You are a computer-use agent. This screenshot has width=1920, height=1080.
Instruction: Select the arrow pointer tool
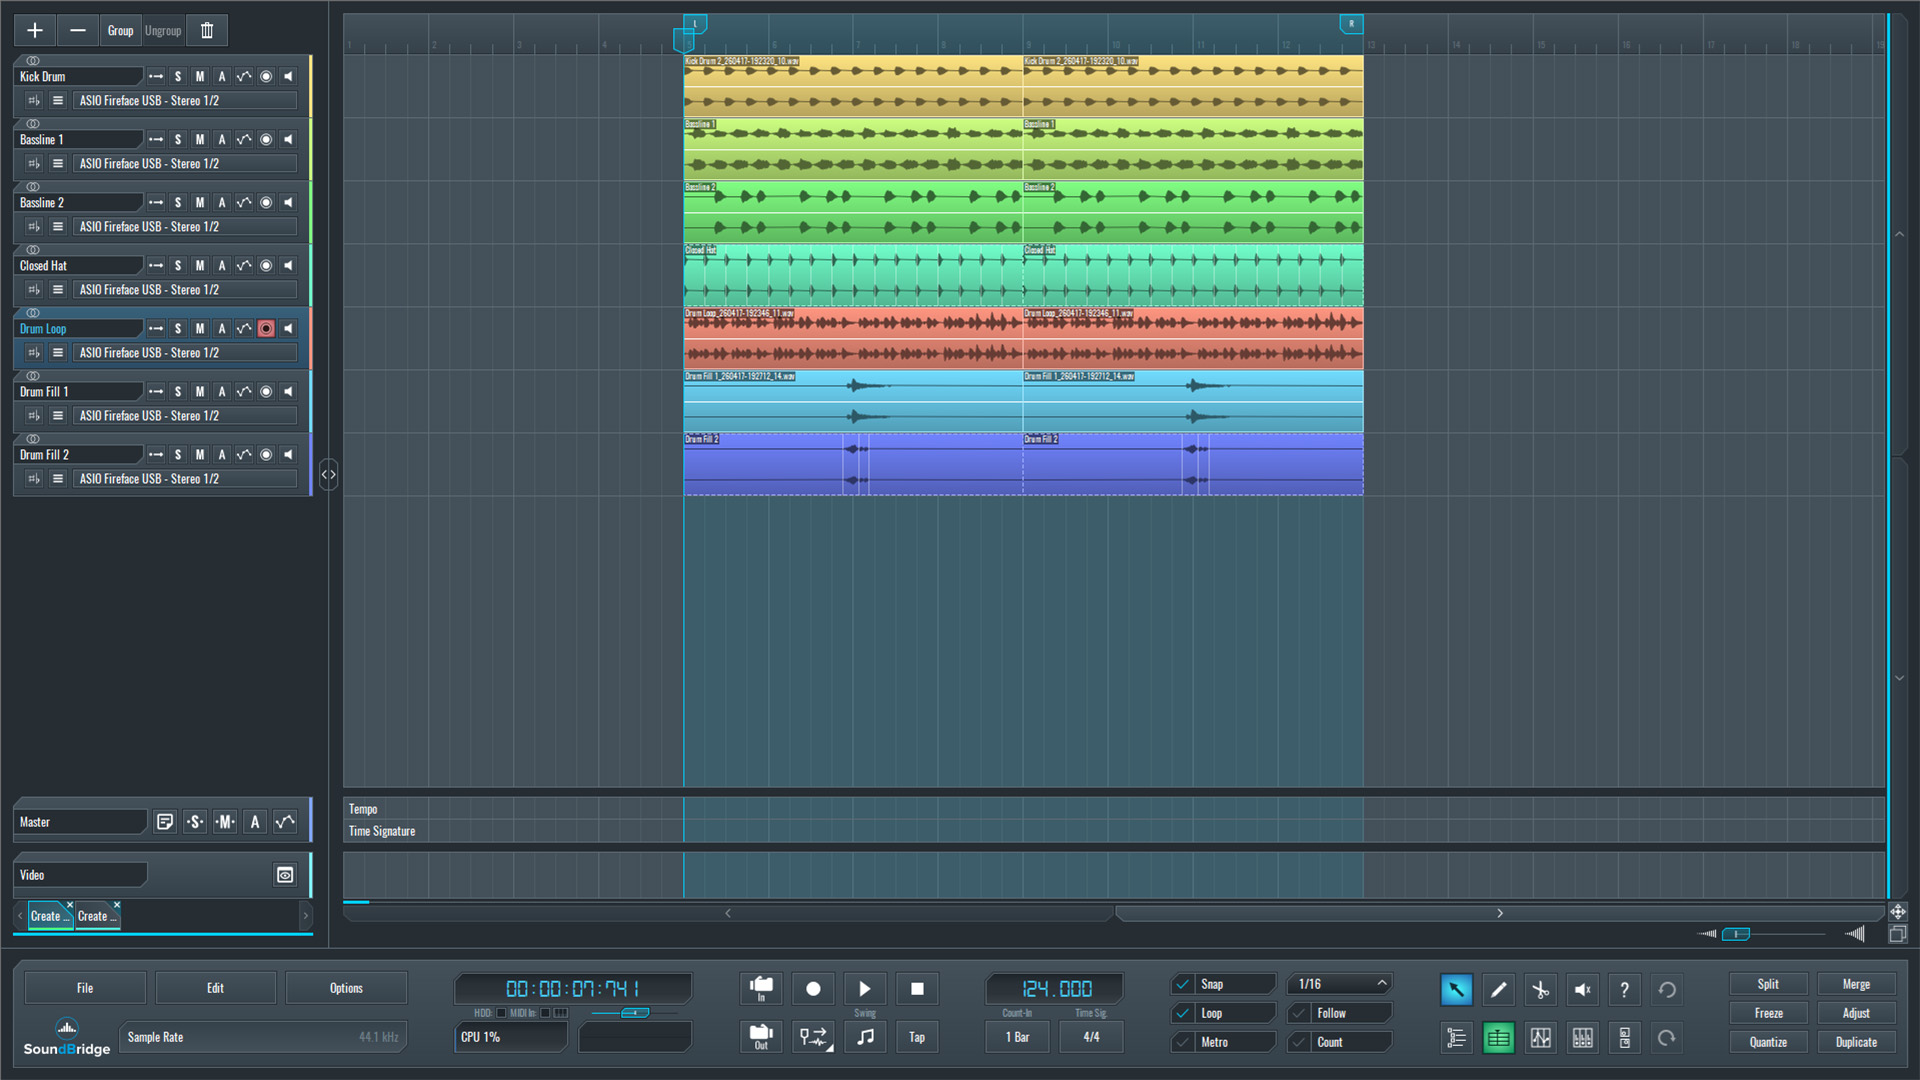(1456, 990)
